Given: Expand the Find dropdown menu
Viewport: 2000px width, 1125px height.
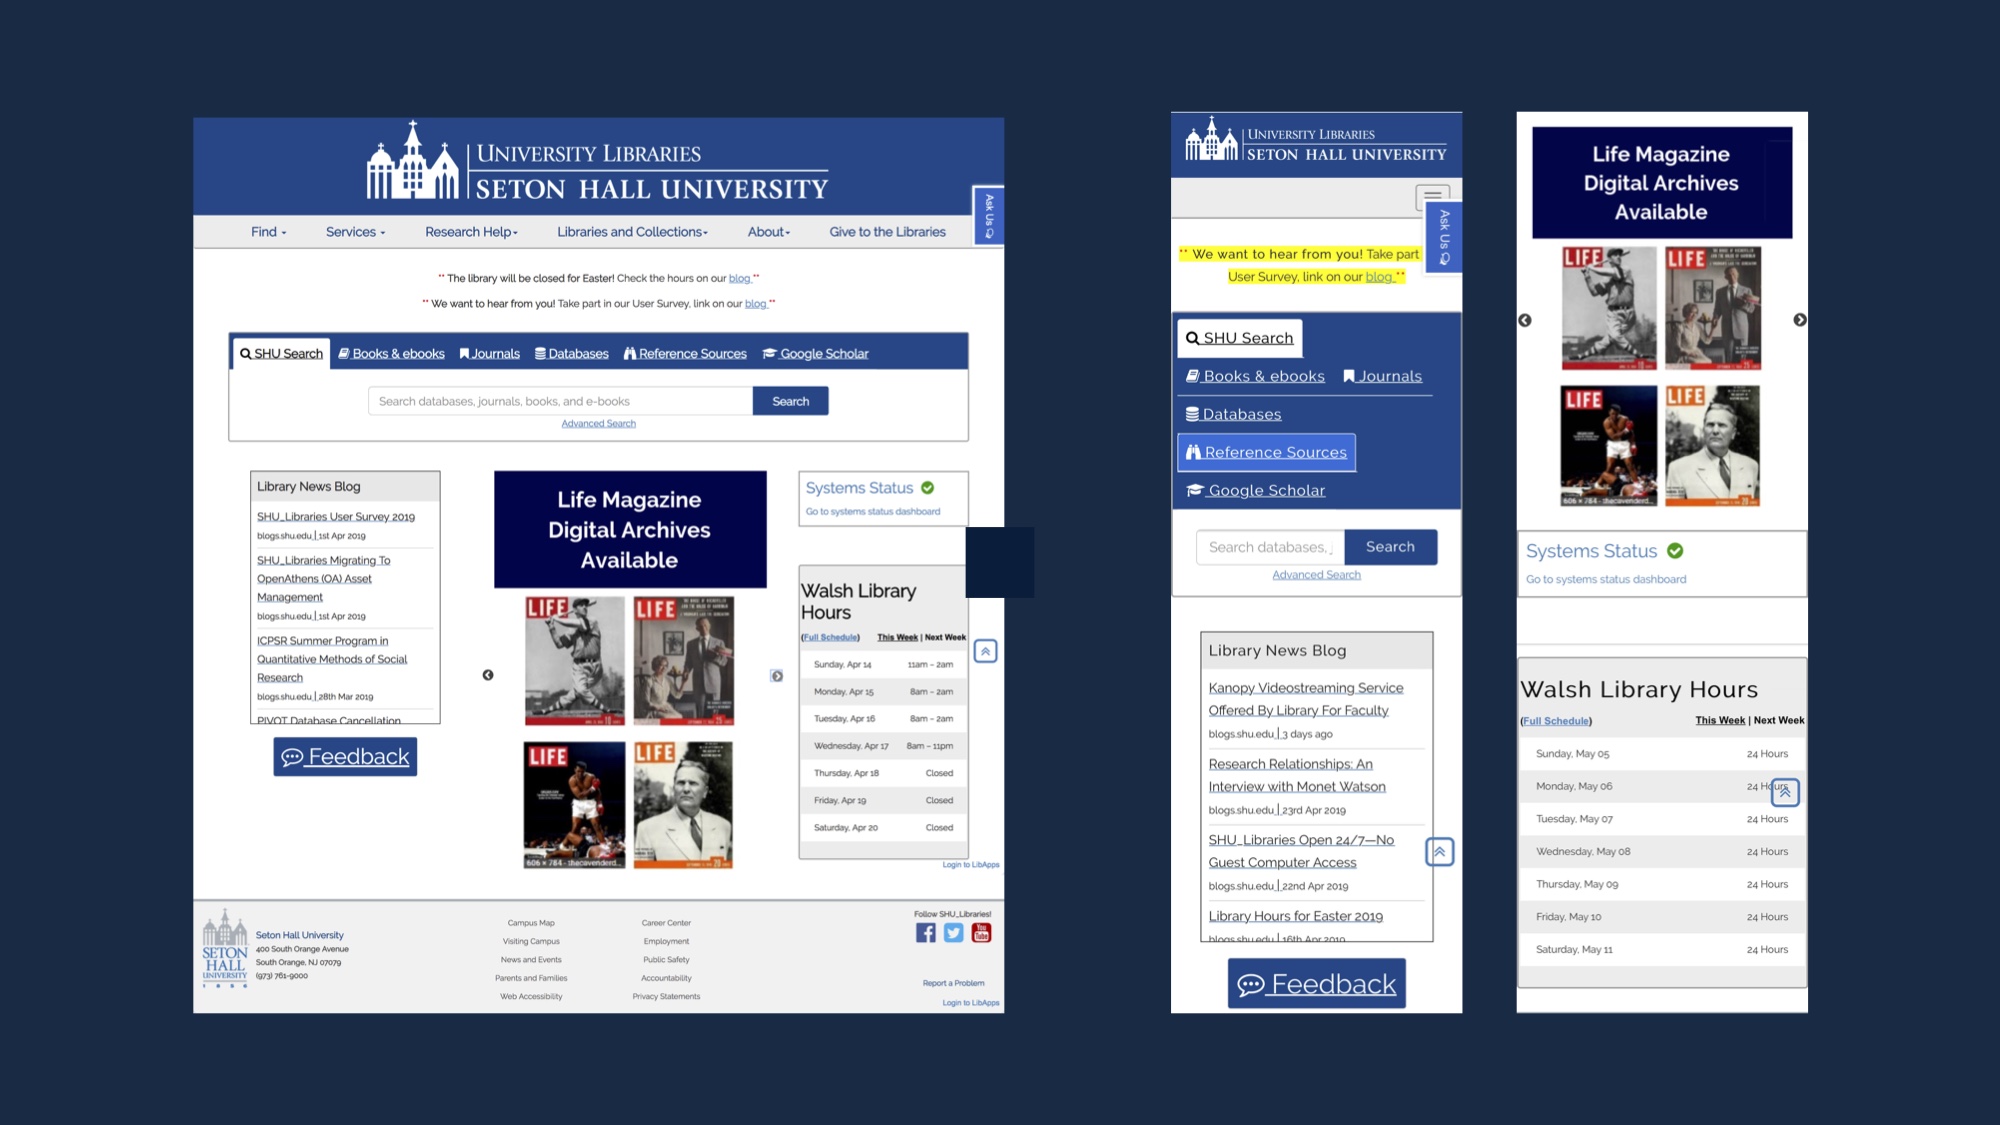Looking at the screenshot, I should pyautogui.click(x=268, y=232).
